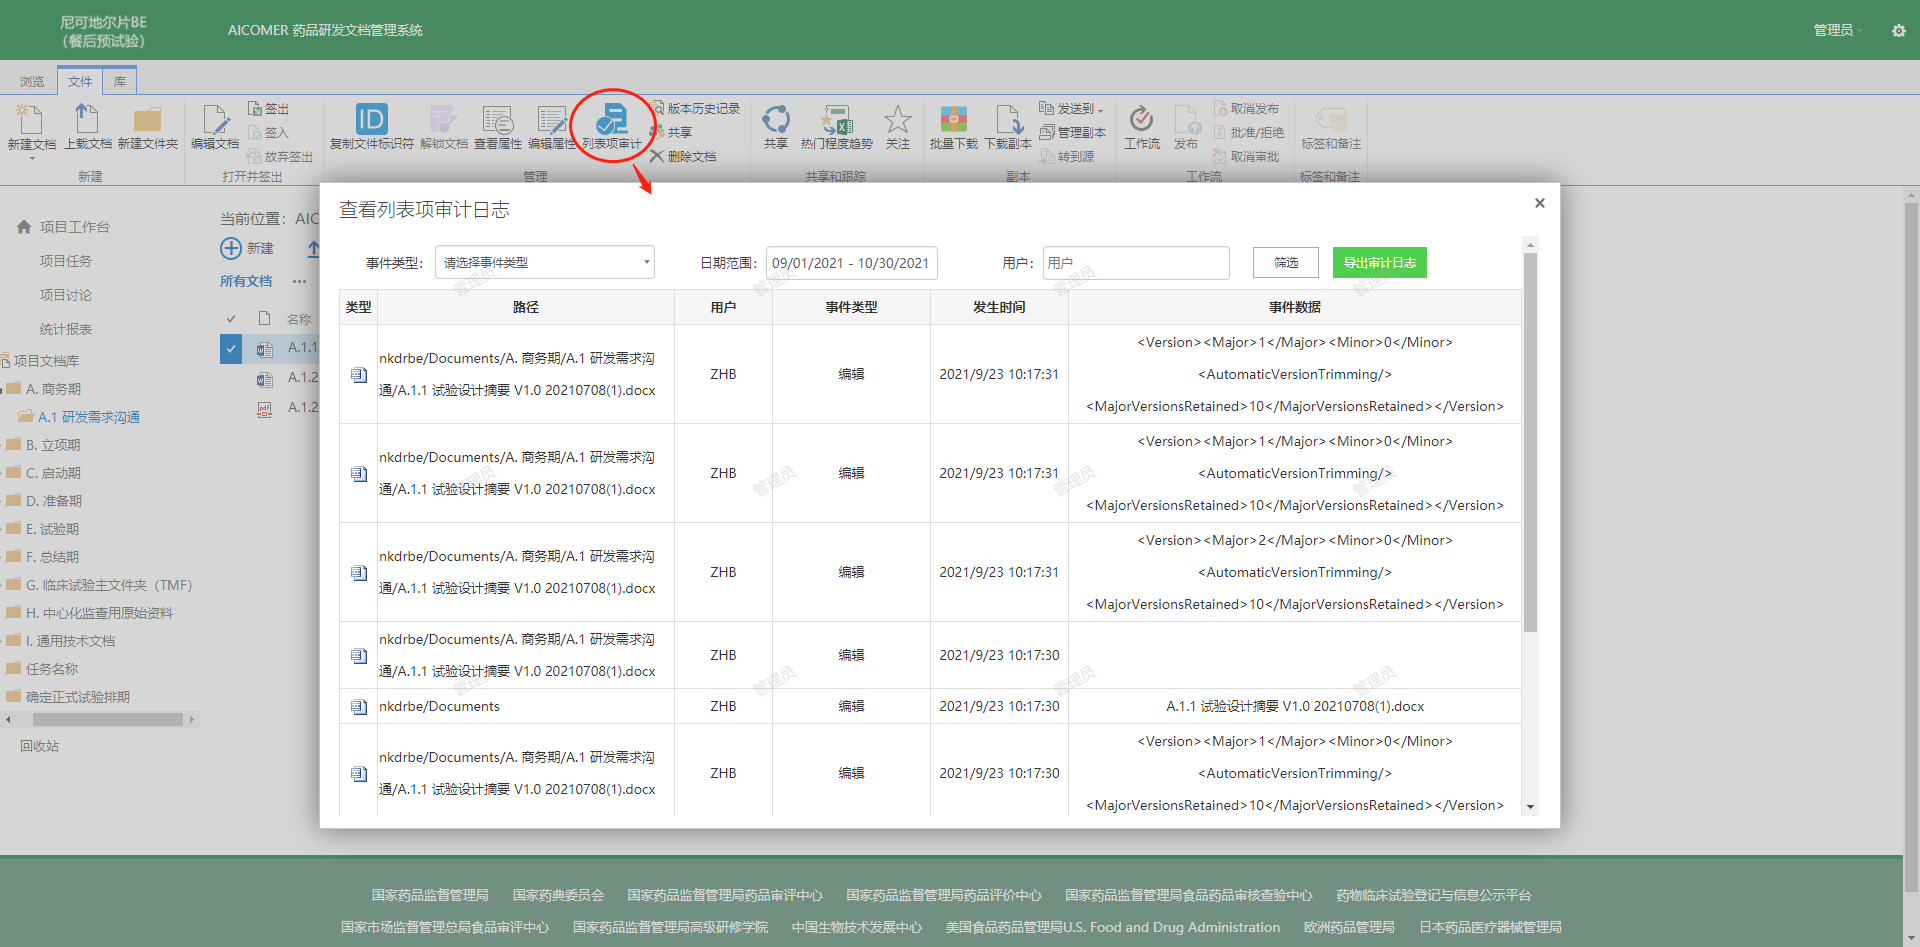Click 管理副本 manage copies
This screenshot has height=947, width=1920.
(1073, 132)
